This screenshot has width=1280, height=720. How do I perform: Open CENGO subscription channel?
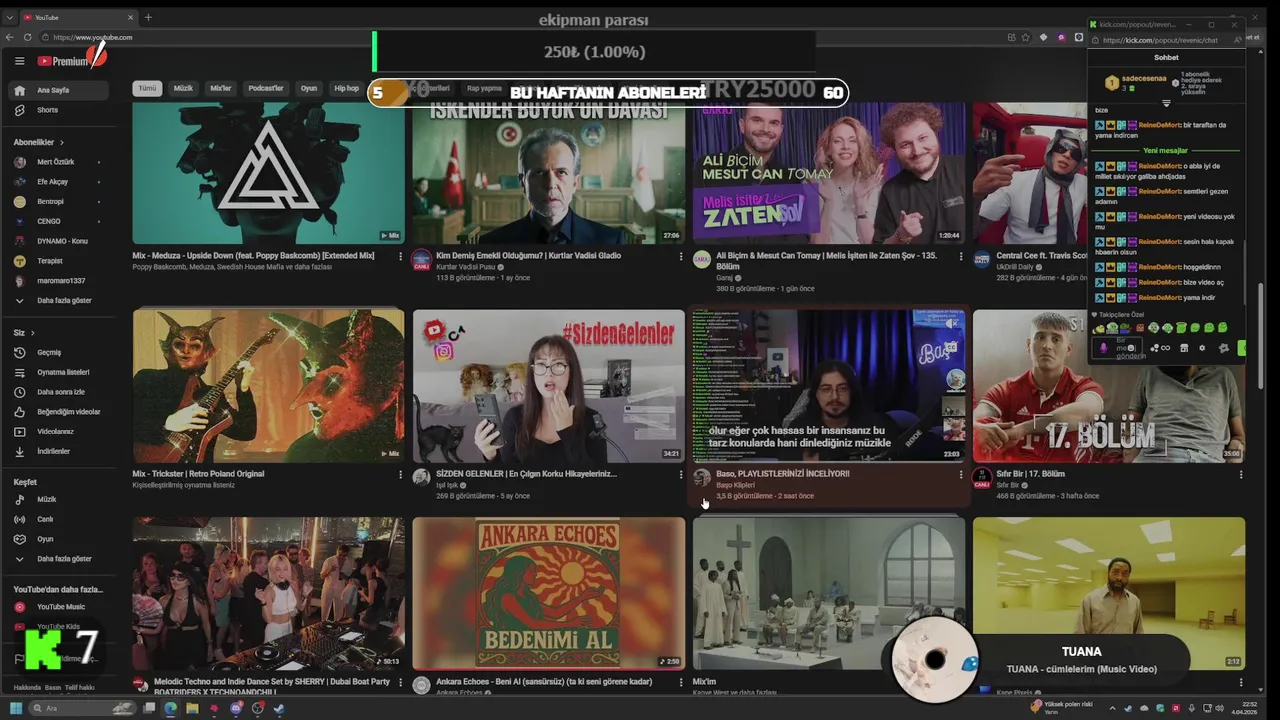pyautogui.click(x=59, y=221)
